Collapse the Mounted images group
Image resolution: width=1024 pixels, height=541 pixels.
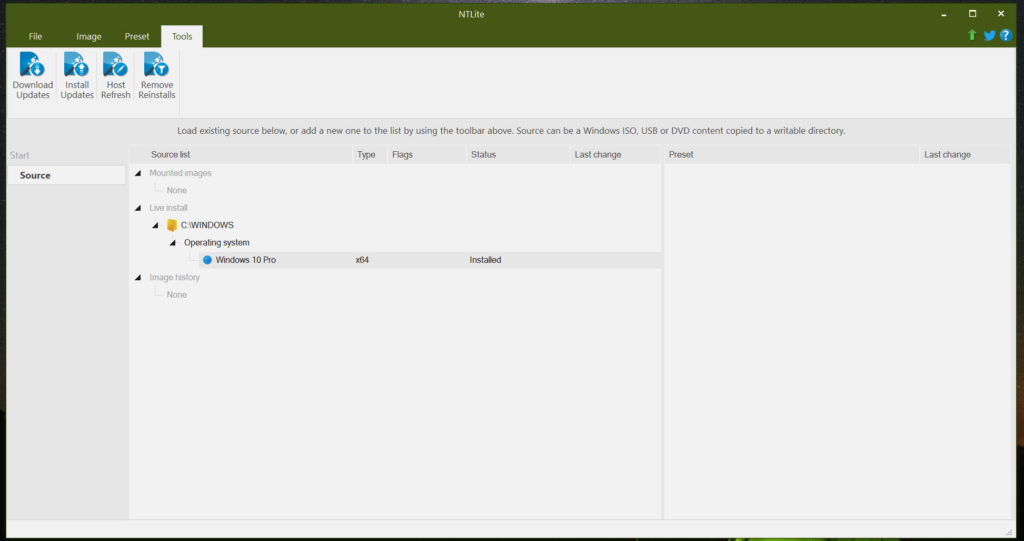pos(138,173)
